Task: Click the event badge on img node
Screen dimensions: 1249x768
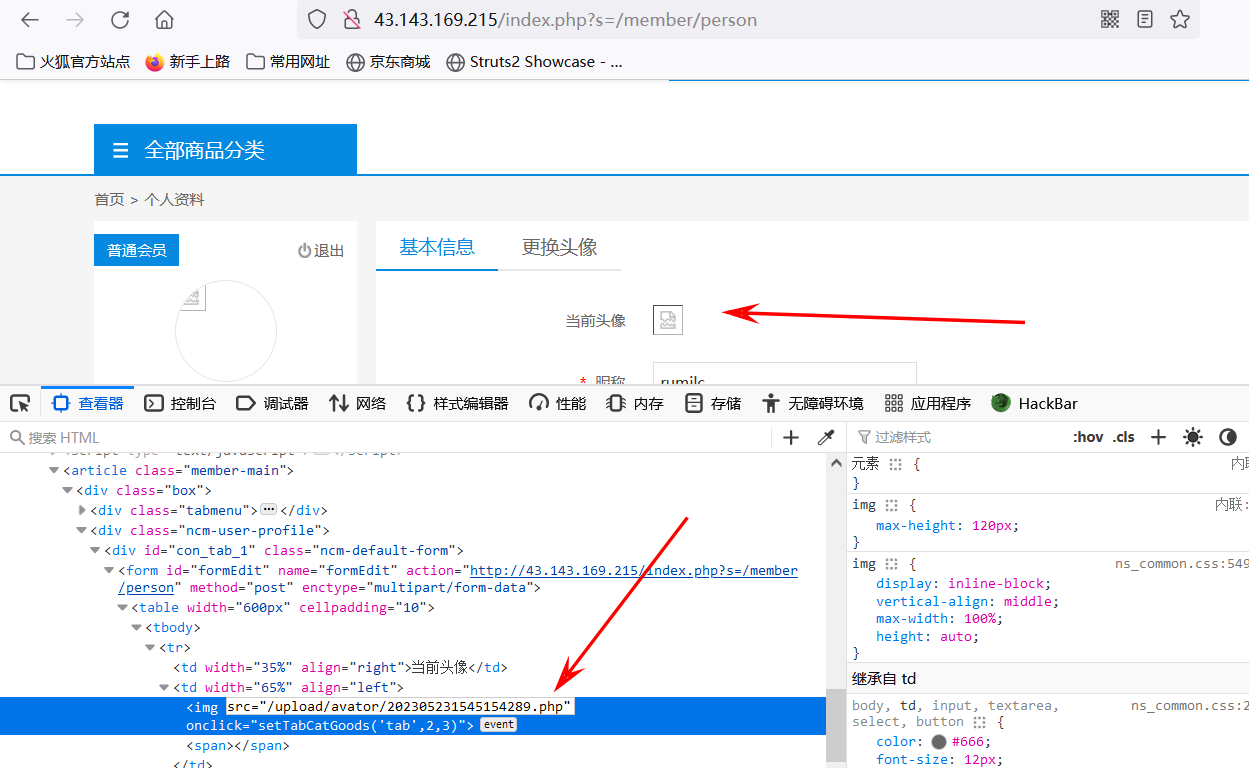Action: click(x=498, y=725)
